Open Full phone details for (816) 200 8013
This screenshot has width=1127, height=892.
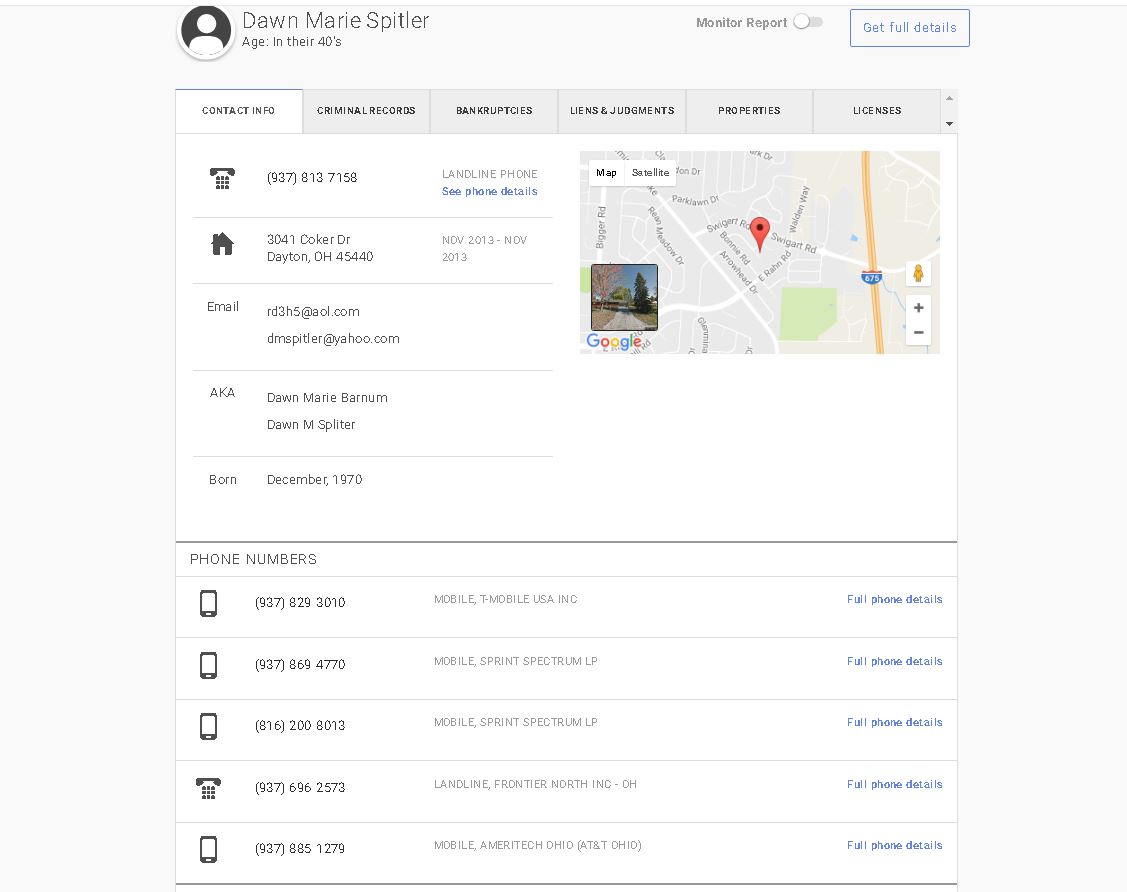[894, 722]
